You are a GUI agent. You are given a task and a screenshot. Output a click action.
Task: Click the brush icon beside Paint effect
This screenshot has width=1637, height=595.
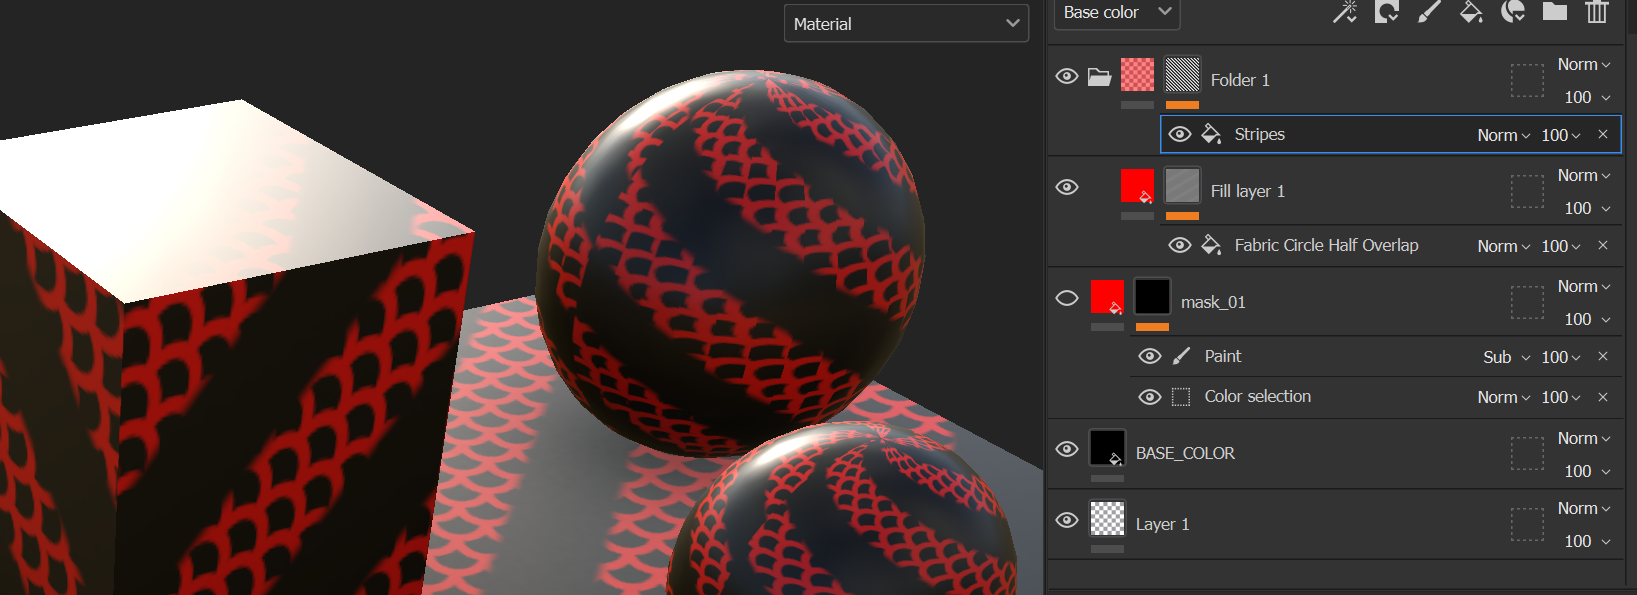pos(1181,356)
